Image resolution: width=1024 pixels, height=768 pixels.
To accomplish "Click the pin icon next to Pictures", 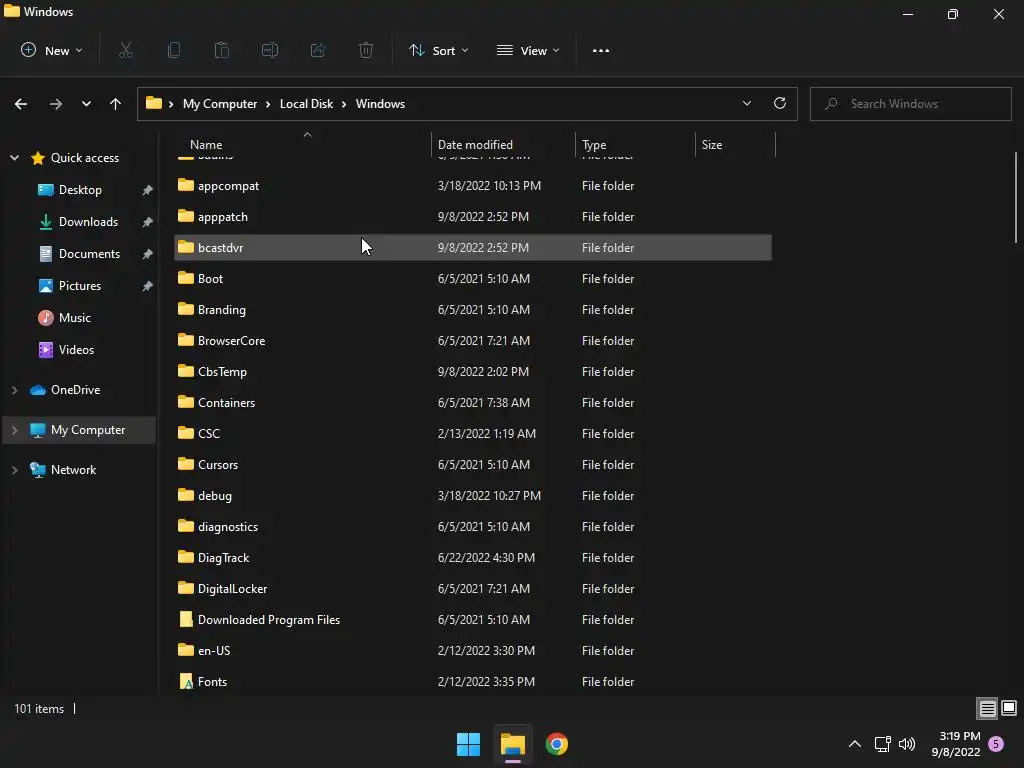I will (x=148, y=286).
